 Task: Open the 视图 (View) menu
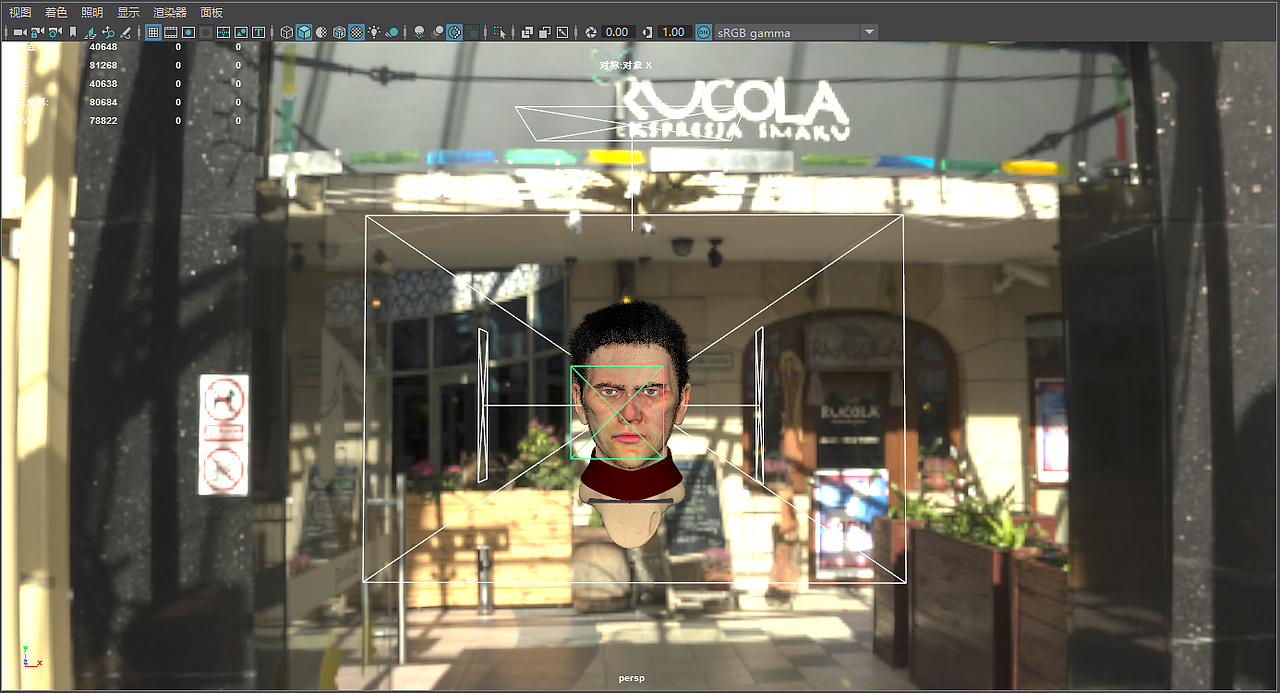click(20, 12)
